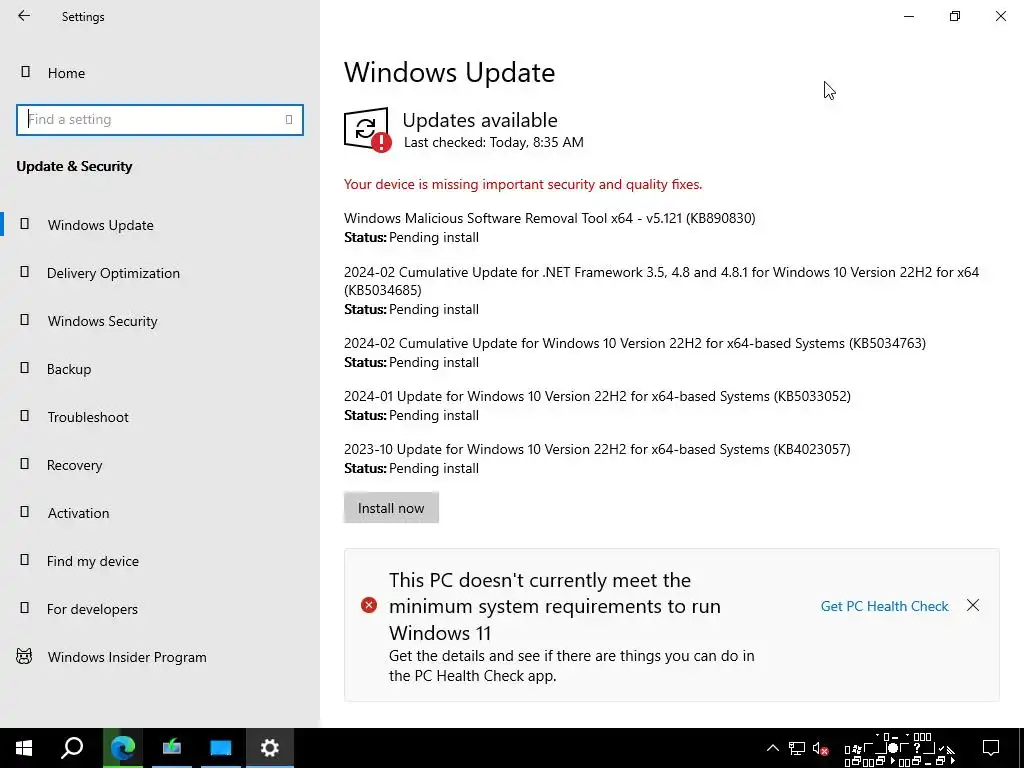Open network status tray icon
This screenshot has width=1024, height=768.
pyautogui.click(x=797, y=748)
